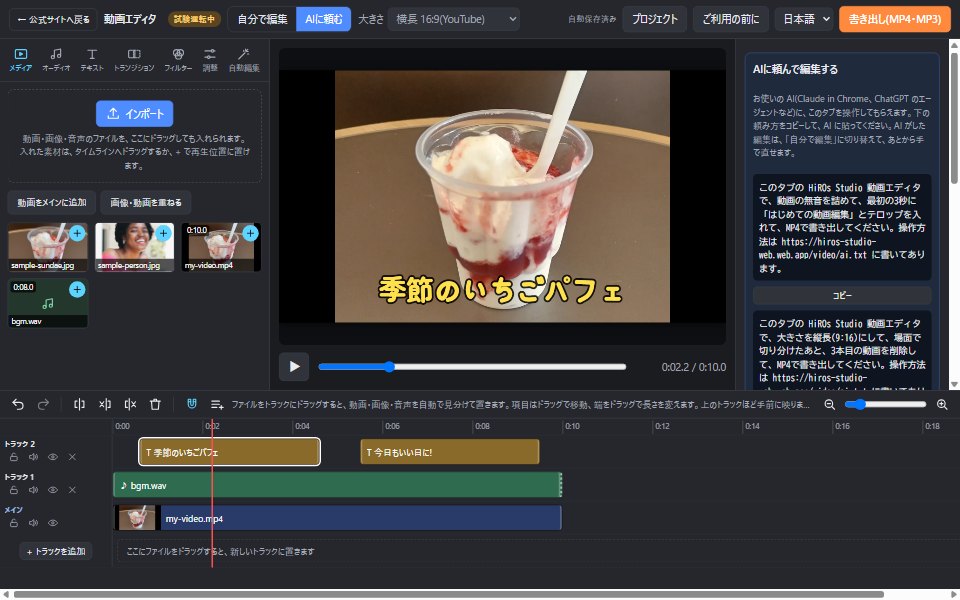Switch to AIに頼む mode
This screenshot has width=960, height=600.
(324, 20)
